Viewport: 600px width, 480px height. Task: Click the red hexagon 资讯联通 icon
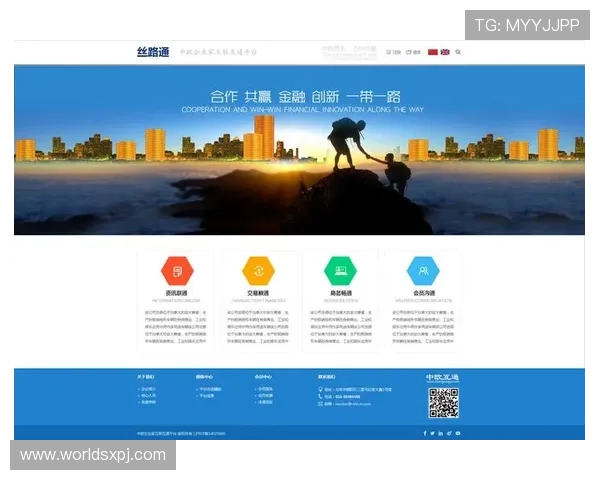(177, 271)
